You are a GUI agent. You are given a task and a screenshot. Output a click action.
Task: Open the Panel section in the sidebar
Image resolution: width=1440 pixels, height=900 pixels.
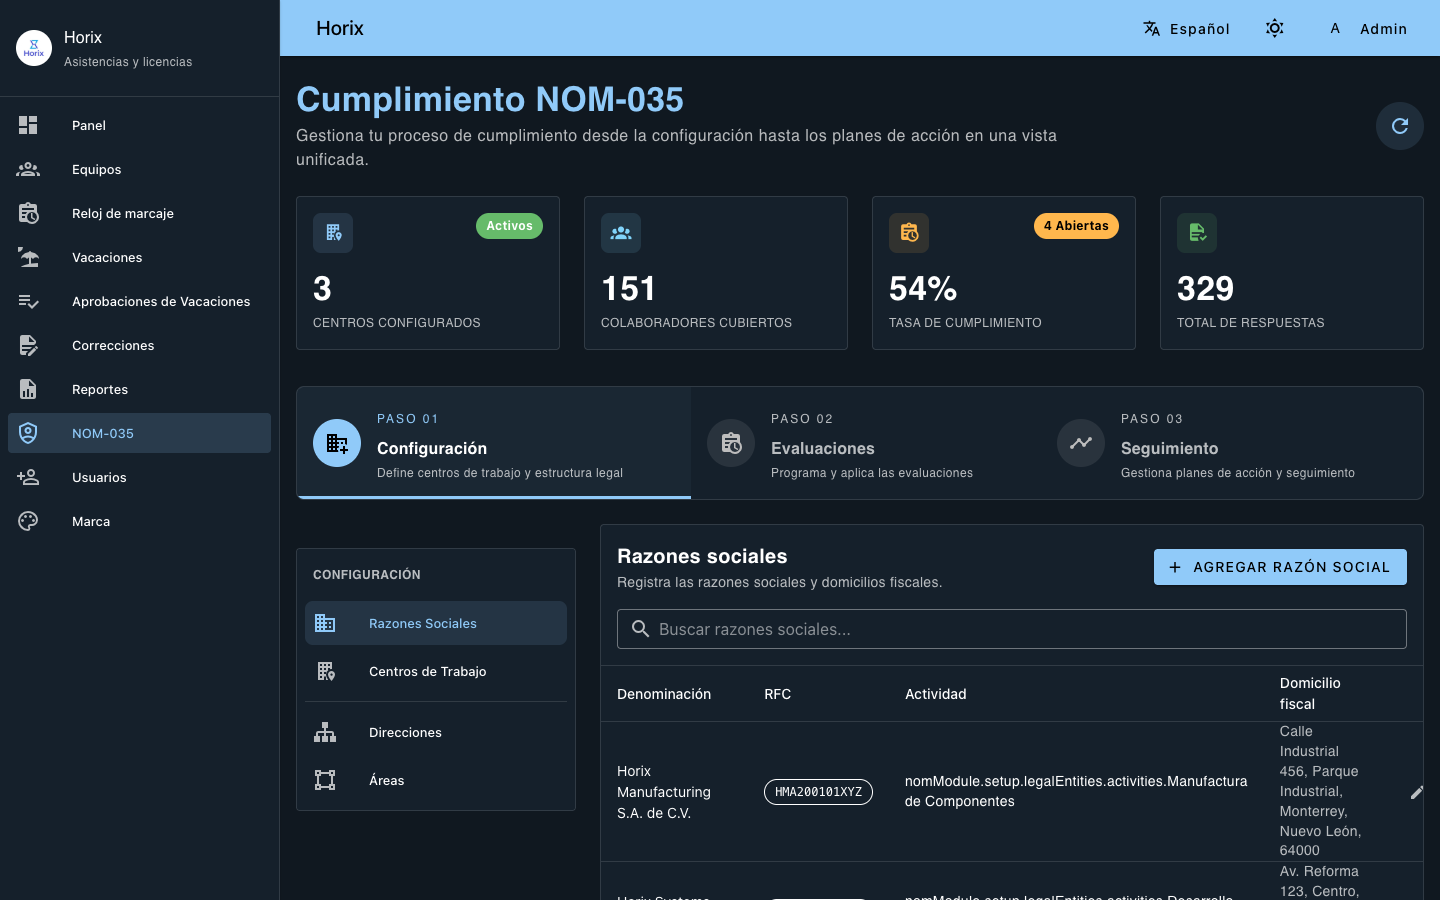[x=88, y=125]
